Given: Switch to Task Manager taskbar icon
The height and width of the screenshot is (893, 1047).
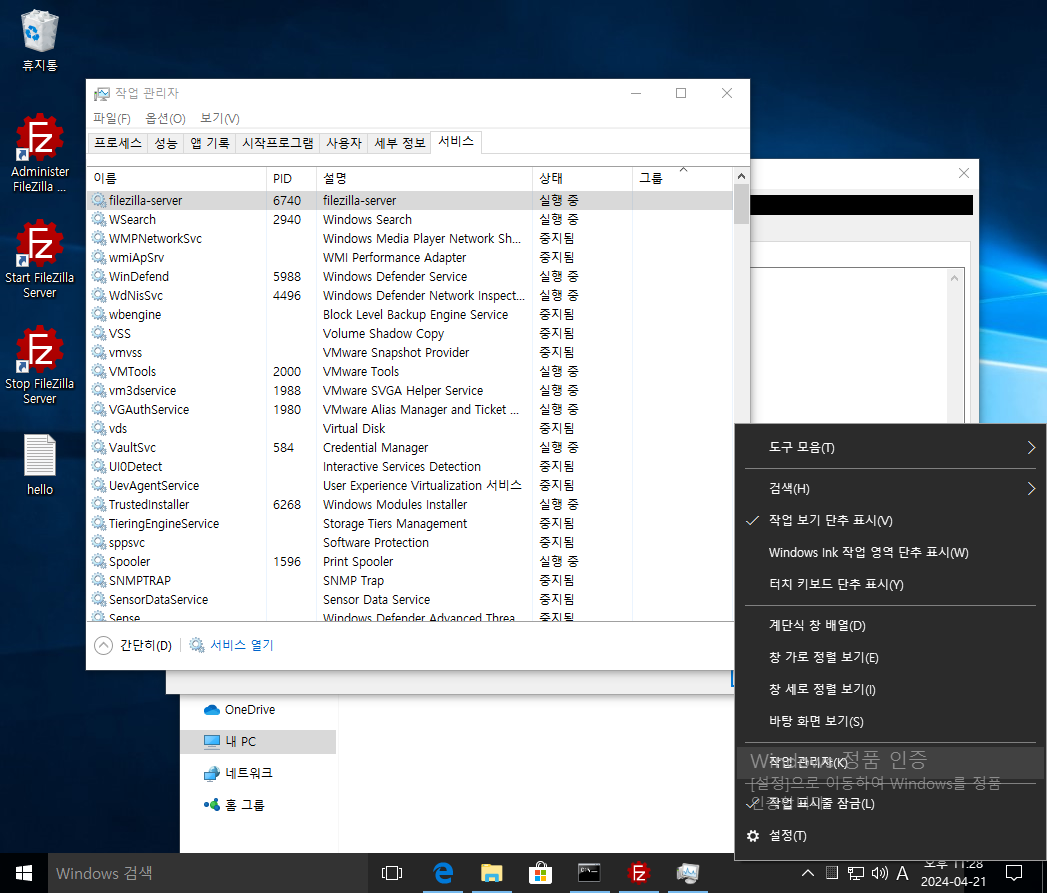Looking at the screenshot, I should pos(688,873).
